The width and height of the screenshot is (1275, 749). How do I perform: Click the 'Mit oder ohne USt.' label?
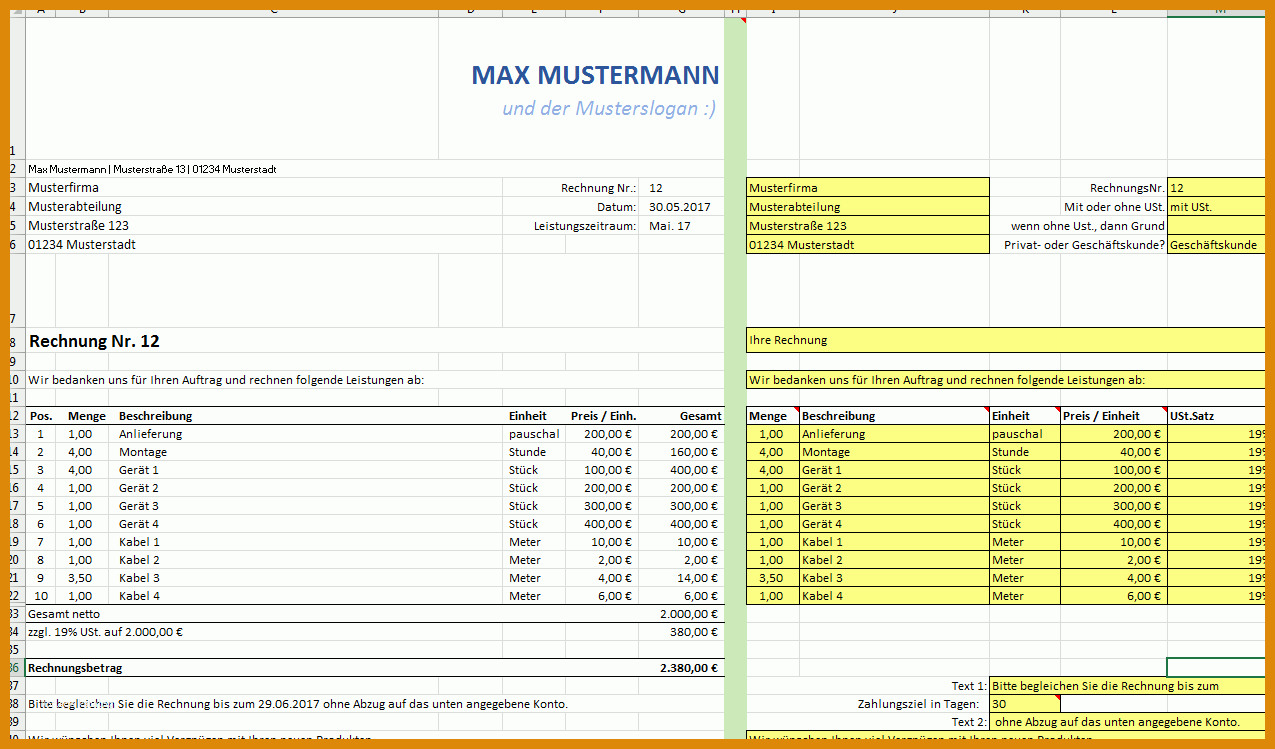(1115, 207)
